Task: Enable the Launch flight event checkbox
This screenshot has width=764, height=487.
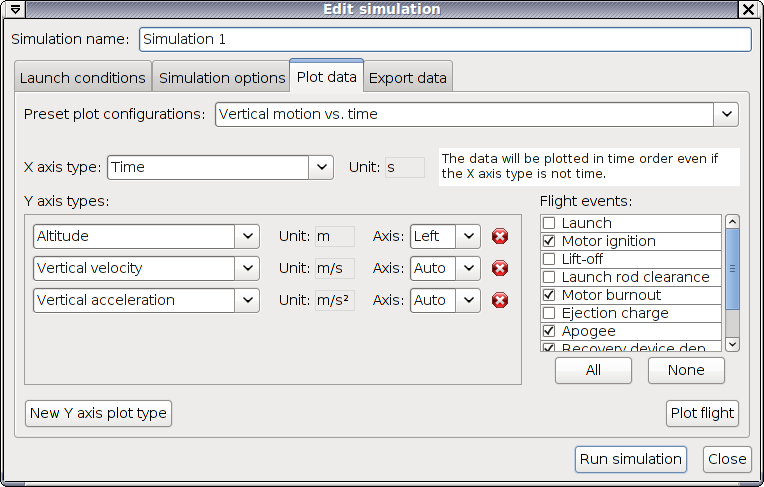Action: (548, 224)
